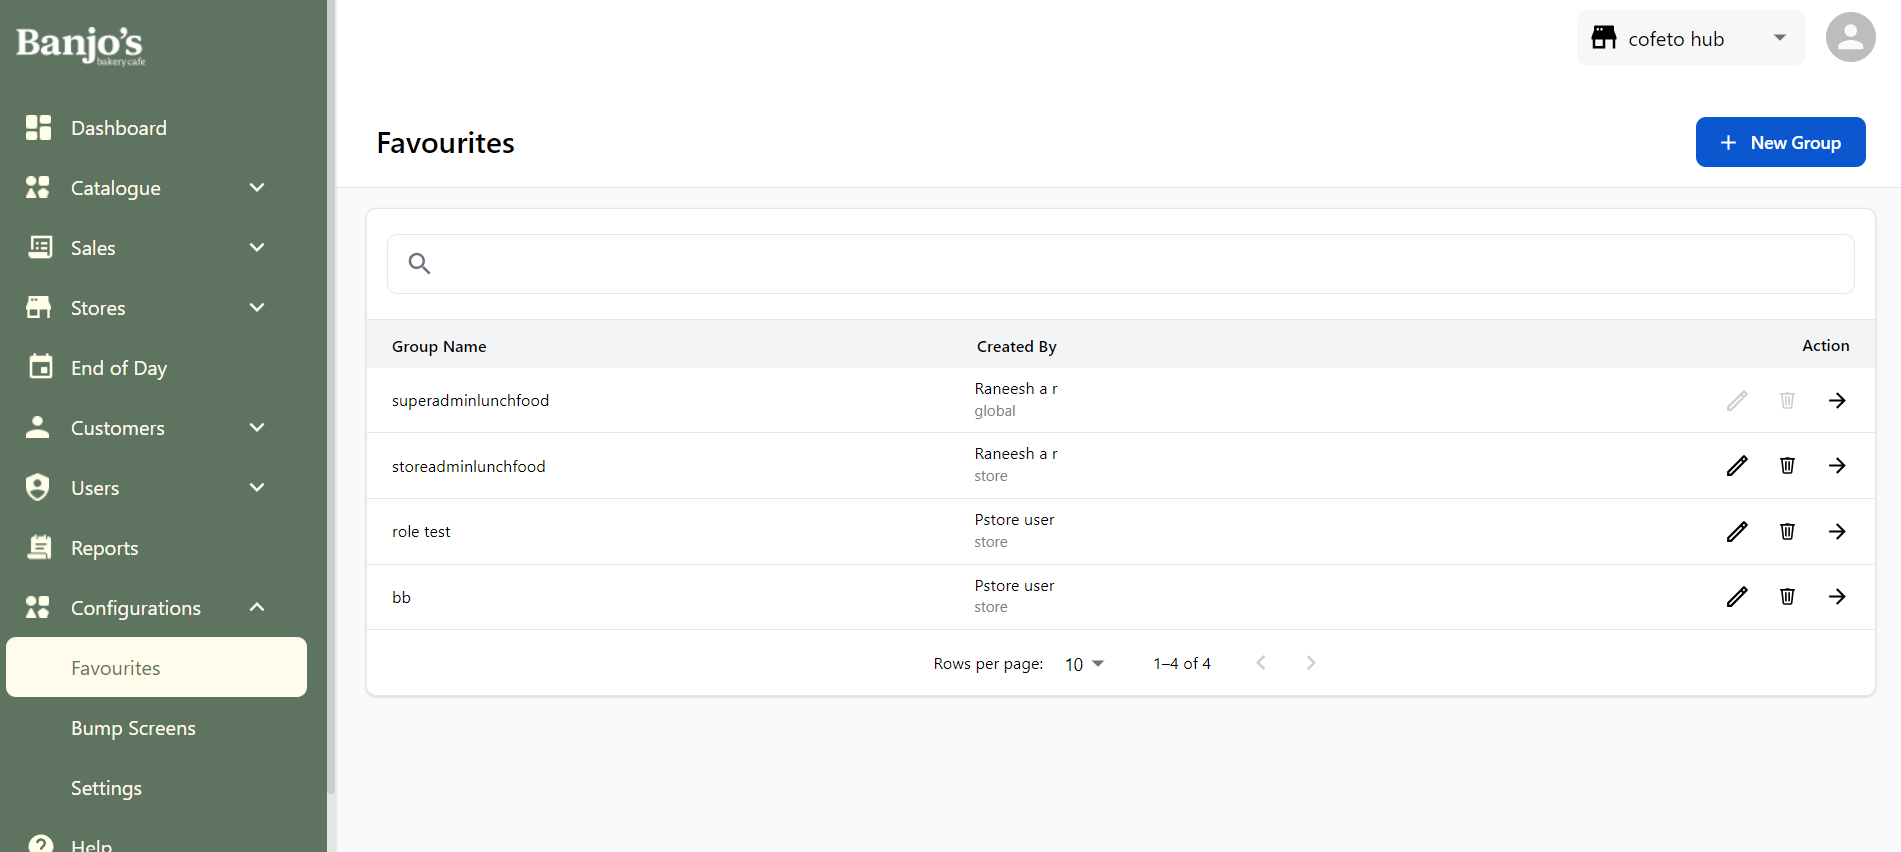This screenshot has width=1901, height=852.
Task: Click trash icon for storeadminlunchfood
Action: 1787,466
